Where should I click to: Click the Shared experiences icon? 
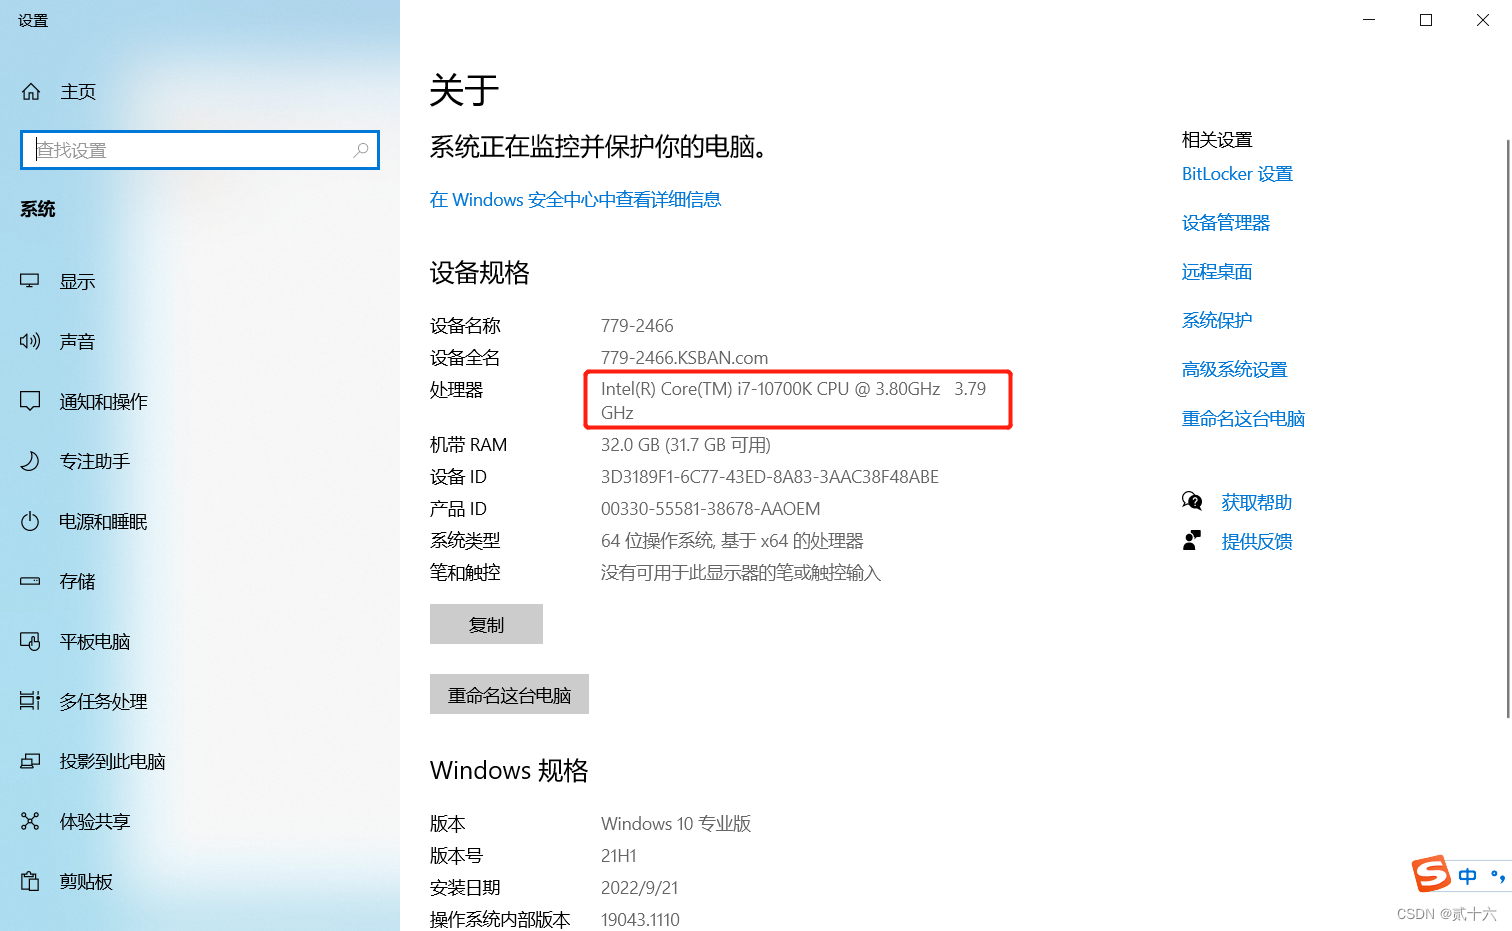30,821
